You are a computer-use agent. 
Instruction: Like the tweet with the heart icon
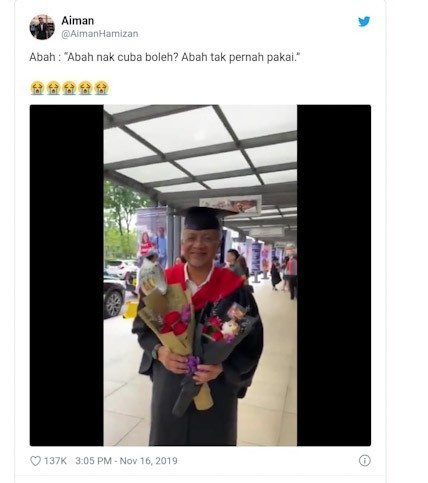36,461
